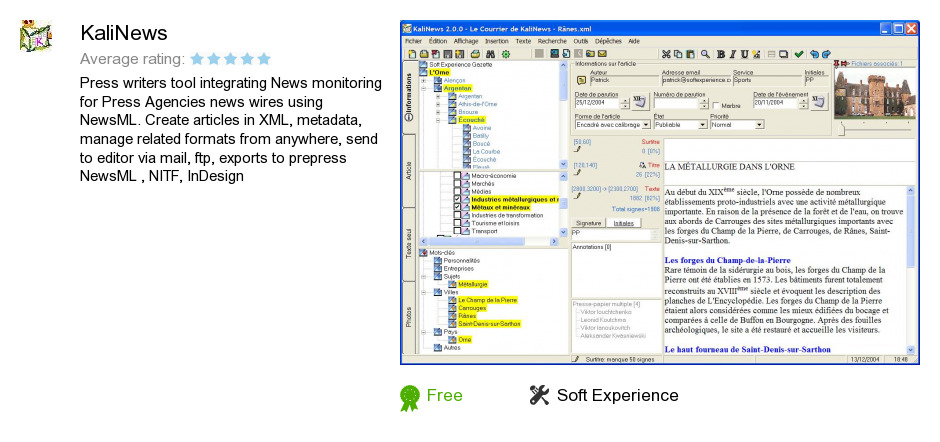Click the magnifying glass icon
Screen dimensions: 940x442
coord(706,54)
